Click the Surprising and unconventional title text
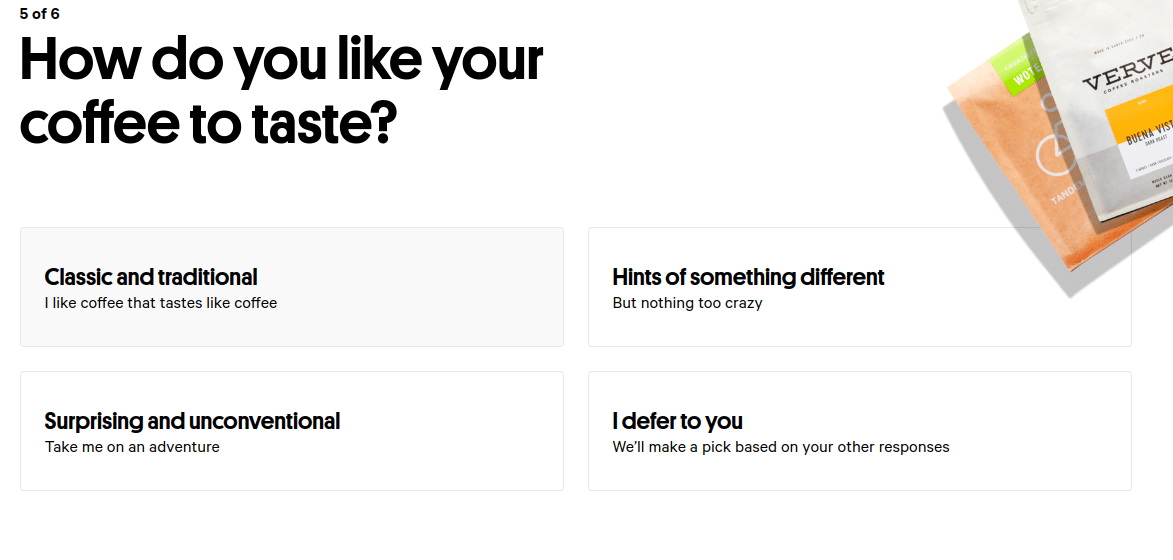 (x=192, y=422)
